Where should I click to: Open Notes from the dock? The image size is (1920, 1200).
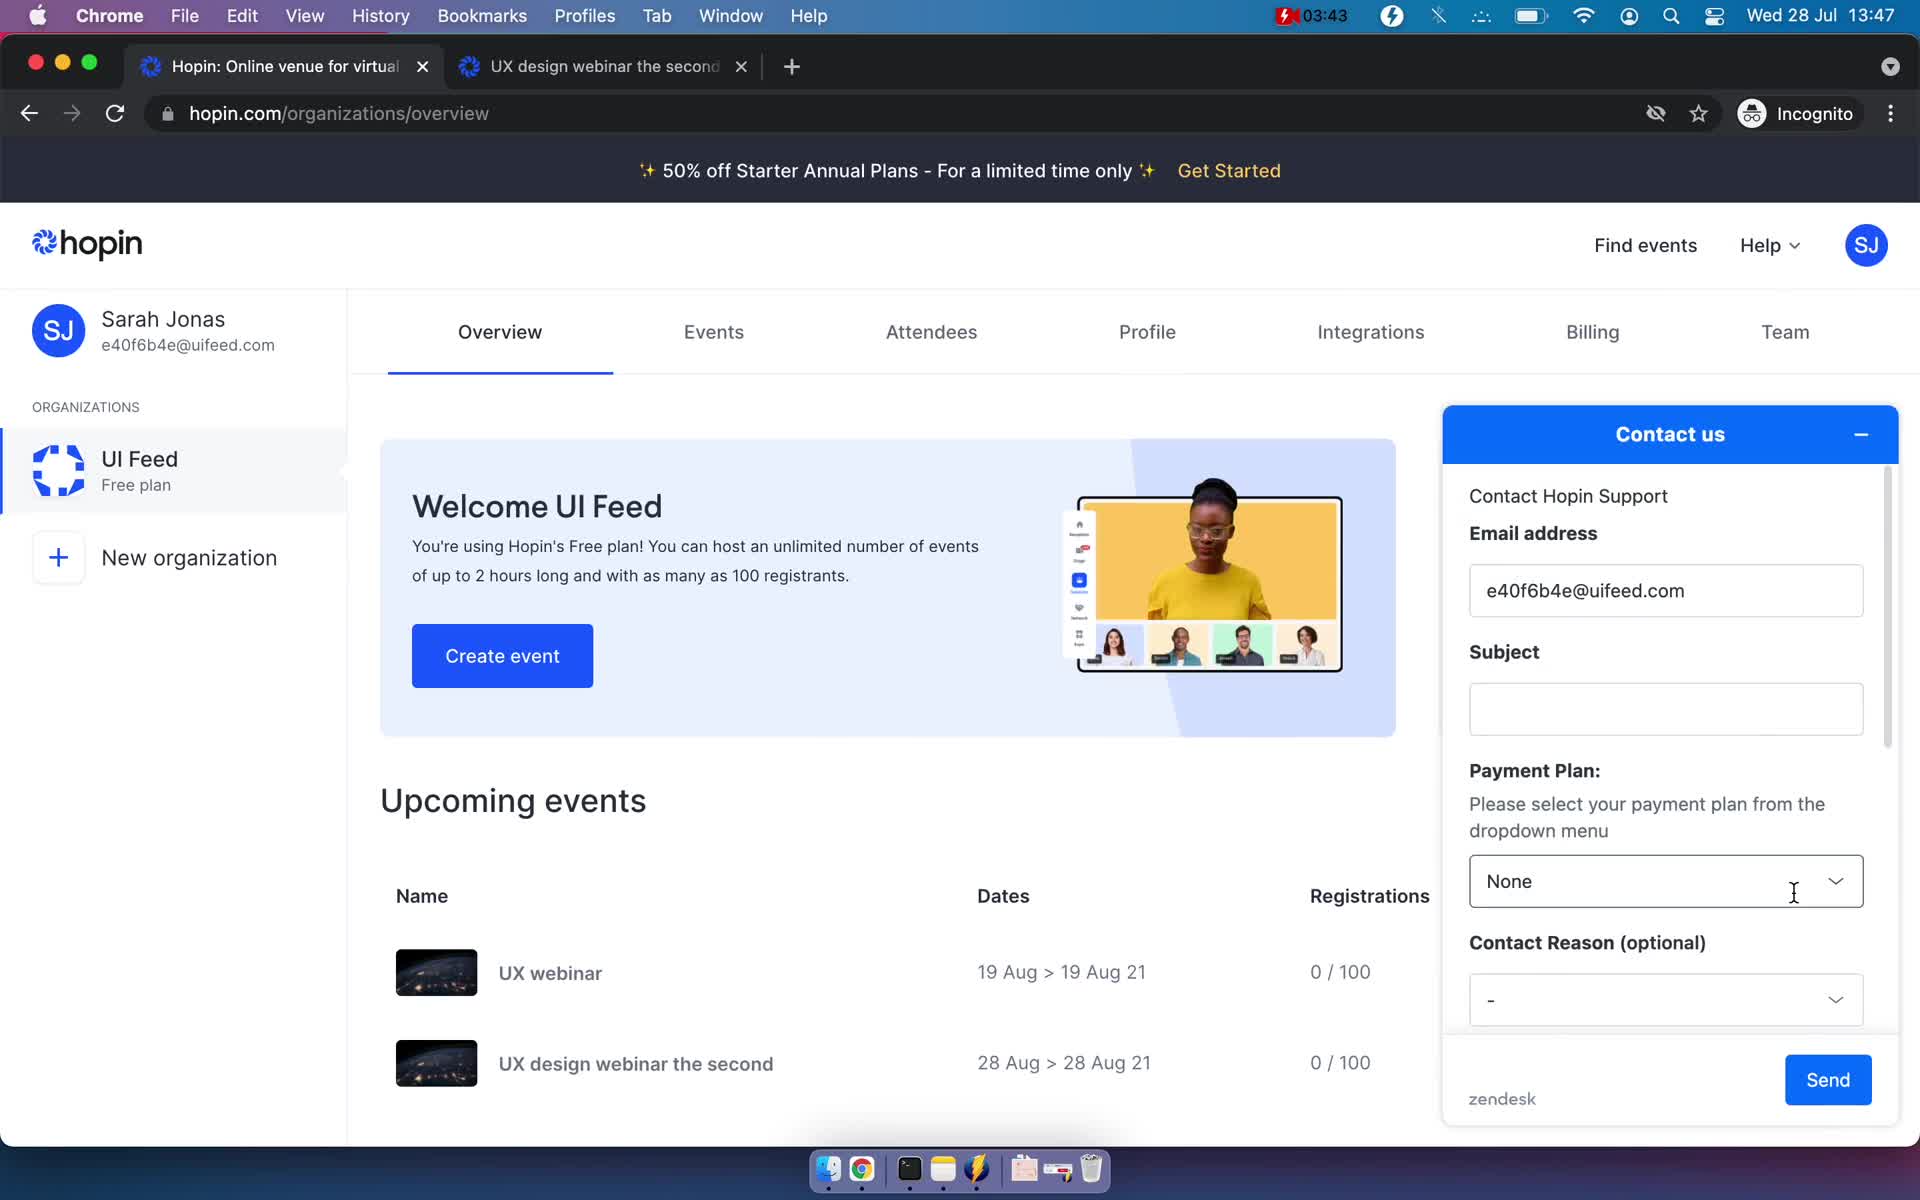[x=943, y=1168]
